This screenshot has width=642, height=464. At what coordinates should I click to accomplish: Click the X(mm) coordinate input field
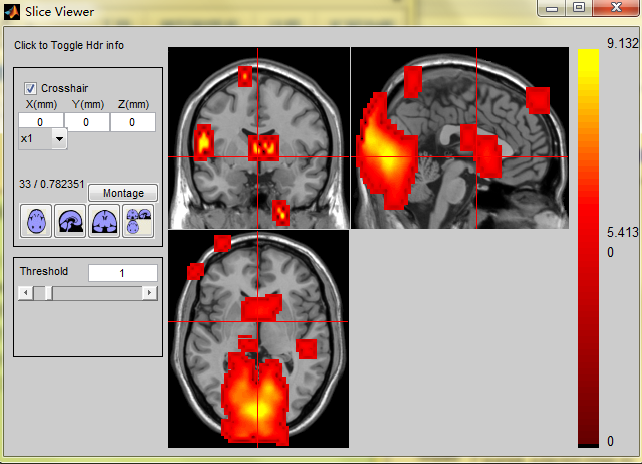click(x=41, y=122)
